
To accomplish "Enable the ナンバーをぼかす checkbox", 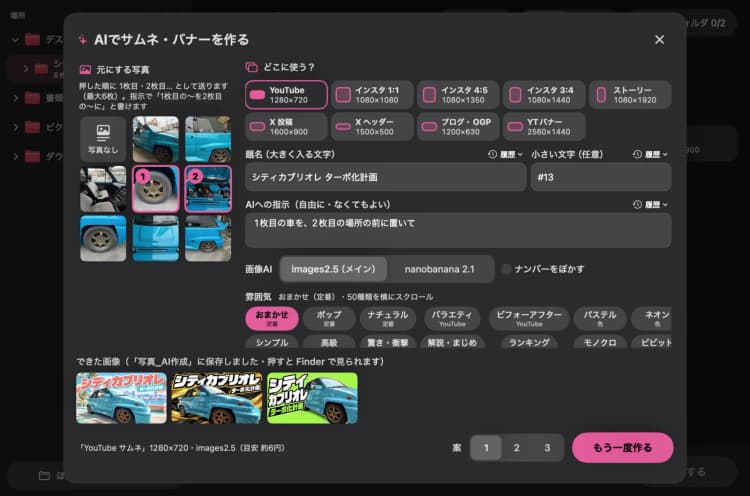I will point(506,269).
